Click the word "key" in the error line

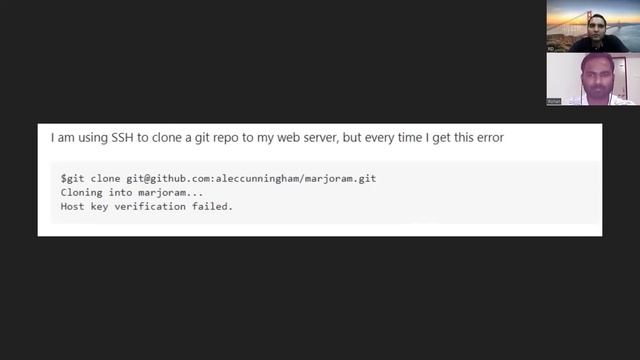tap(99, 207)
